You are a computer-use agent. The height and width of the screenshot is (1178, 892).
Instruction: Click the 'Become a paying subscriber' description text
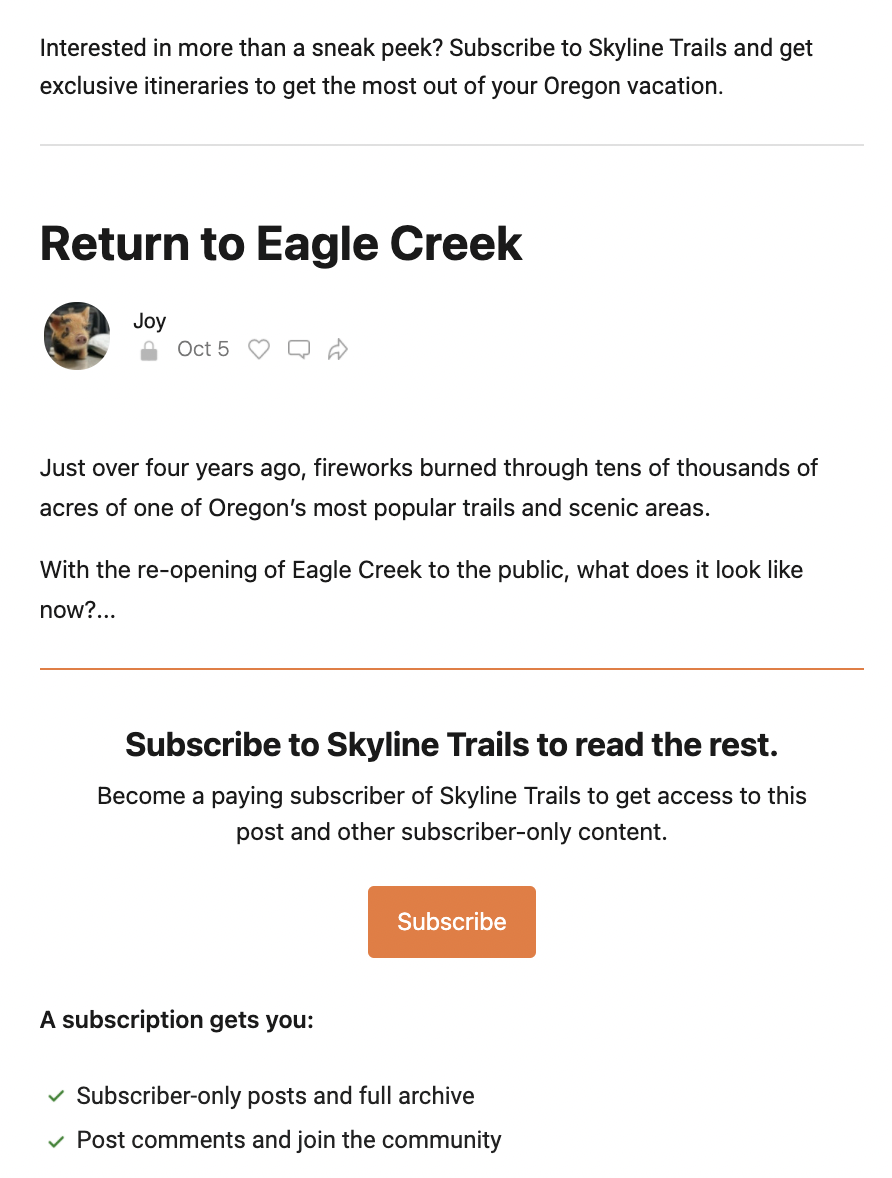point(452,814)
